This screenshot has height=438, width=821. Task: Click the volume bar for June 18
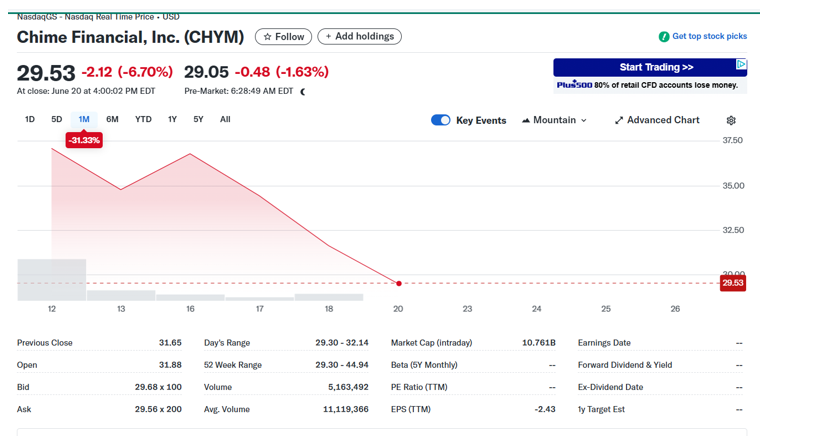point(329,297)
